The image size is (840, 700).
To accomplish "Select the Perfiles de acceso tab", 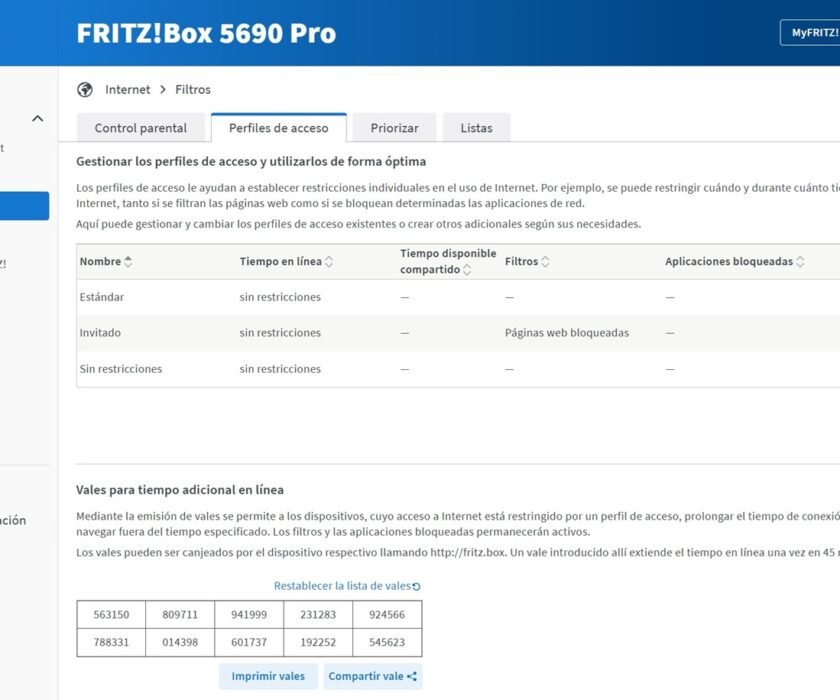I will coord(278,128).
